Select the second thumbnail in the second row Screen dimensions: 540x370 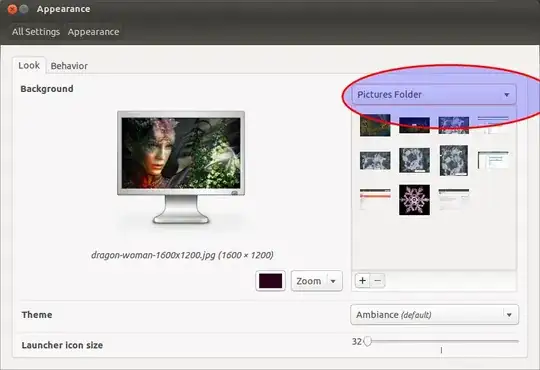click(414, 160)
